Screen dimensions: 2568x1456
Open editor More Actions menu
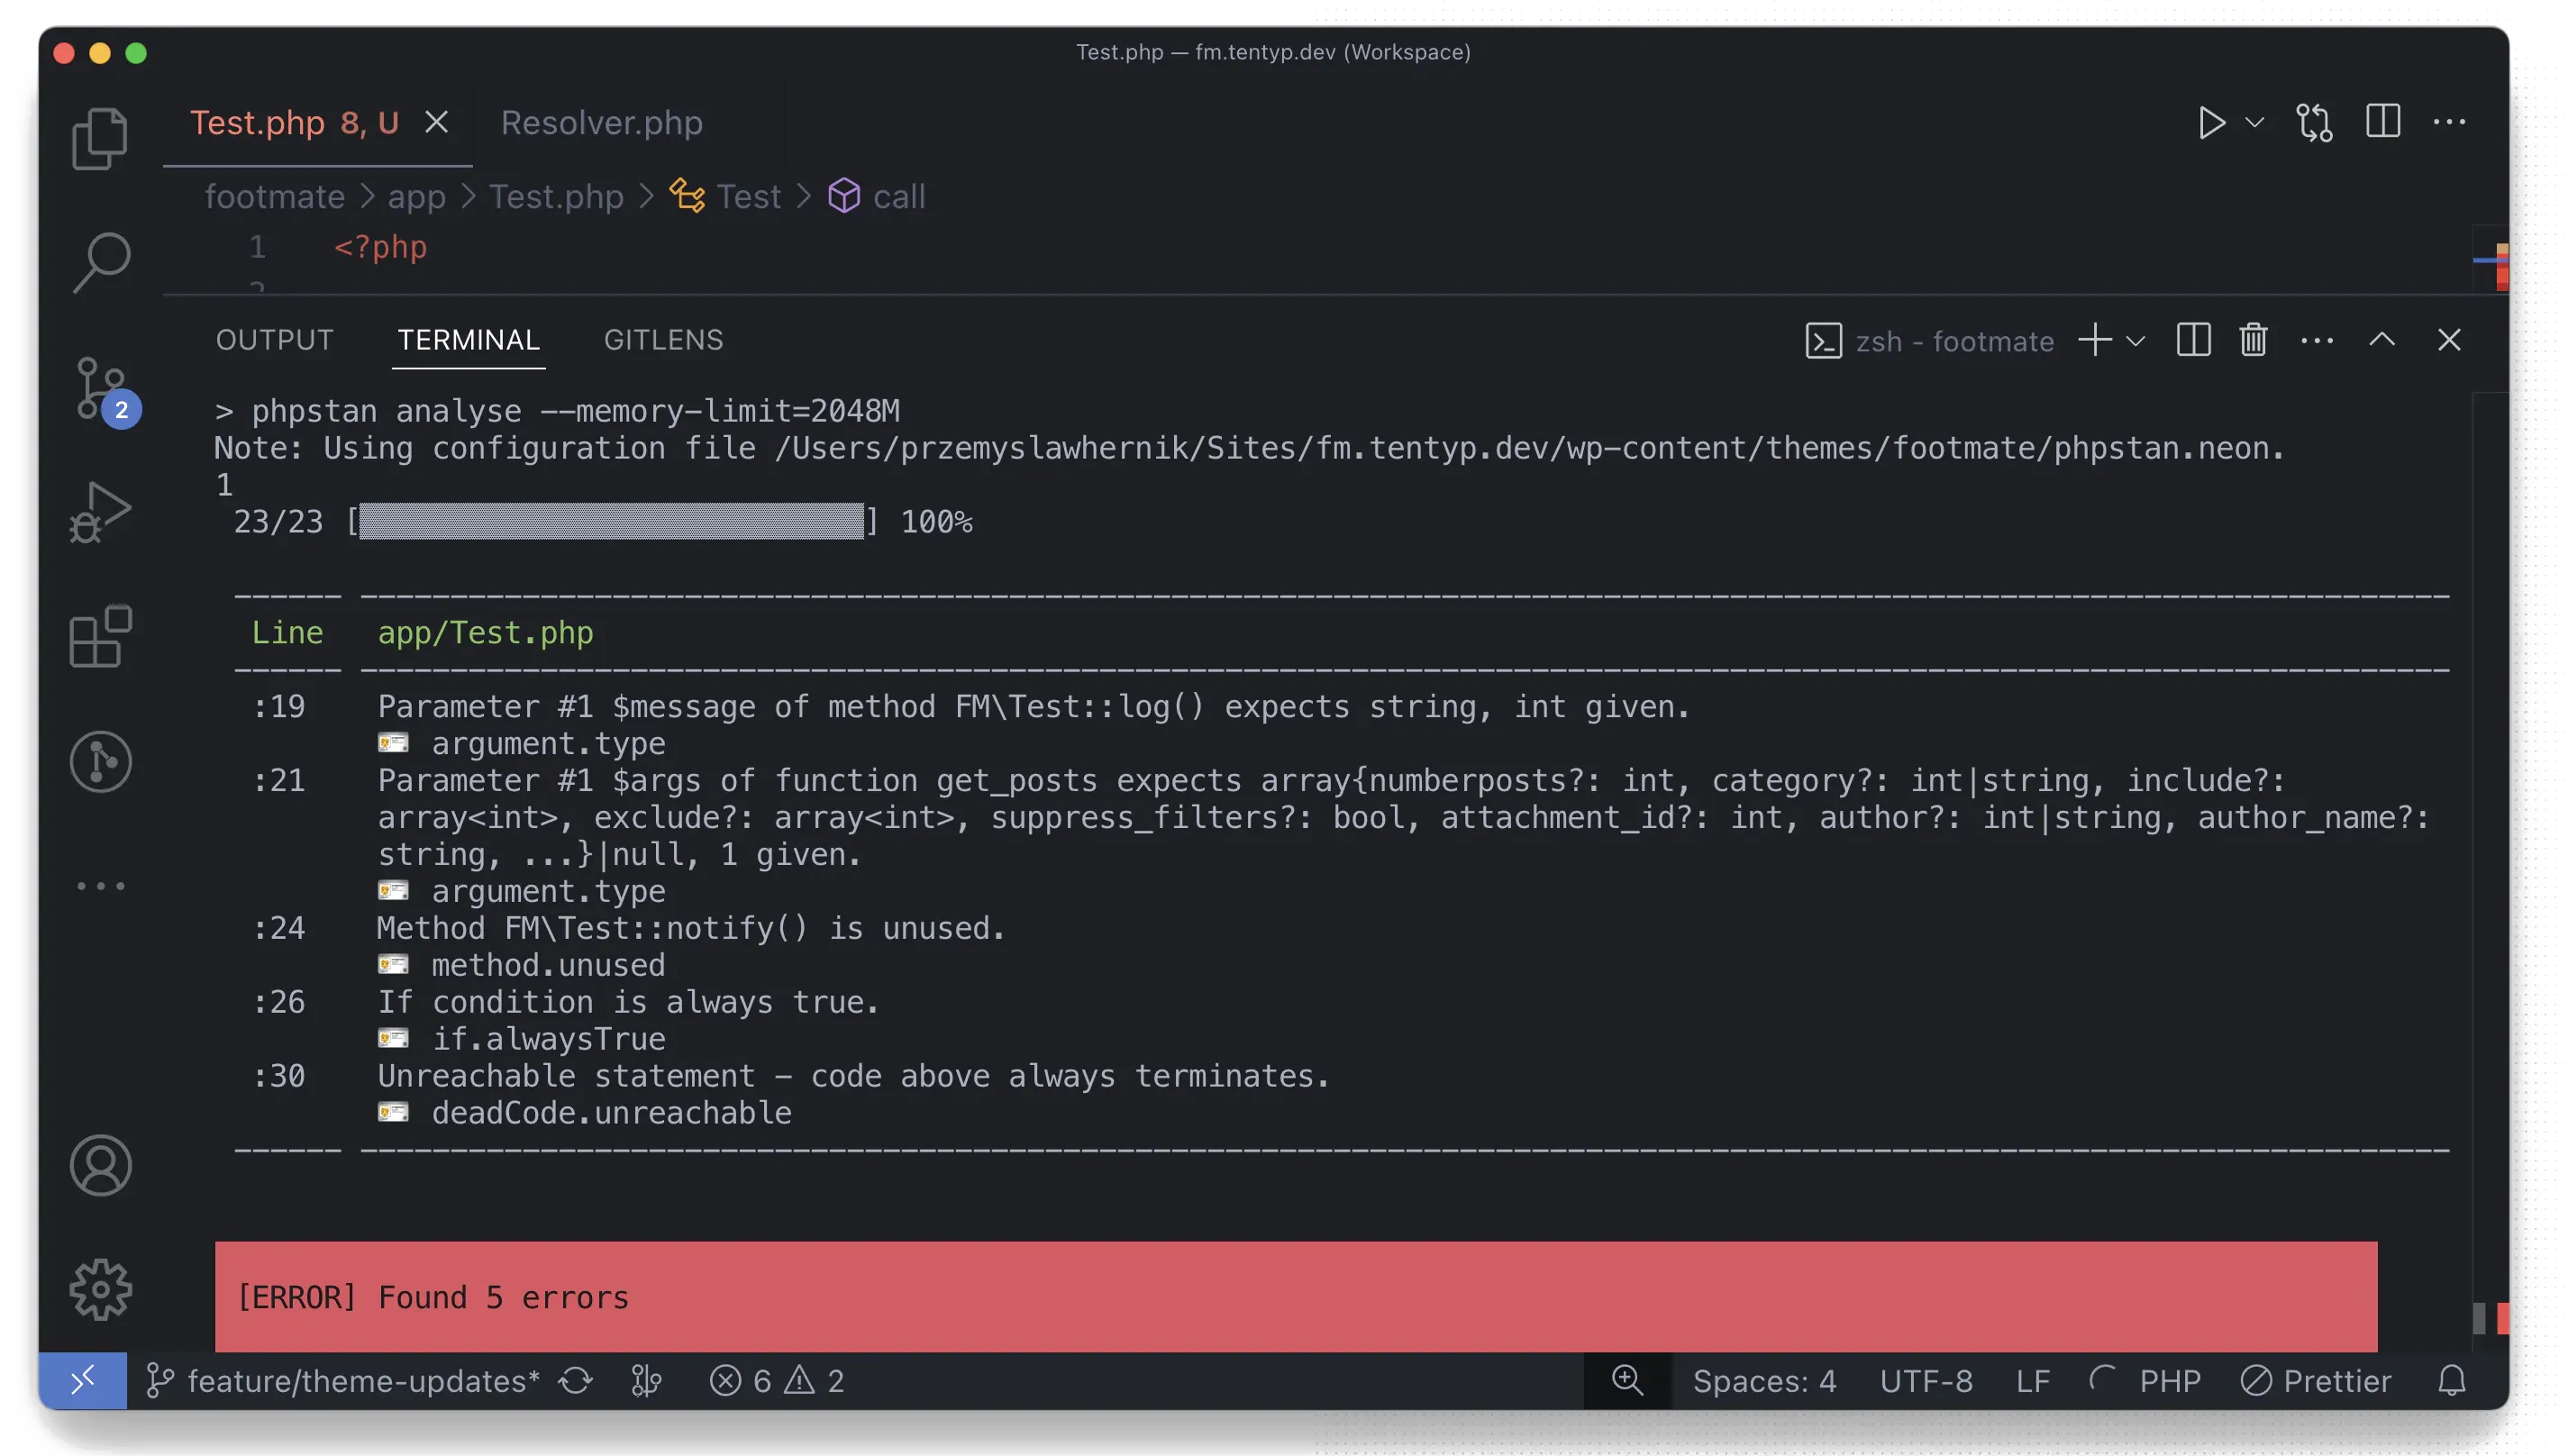click(2449, 122)
